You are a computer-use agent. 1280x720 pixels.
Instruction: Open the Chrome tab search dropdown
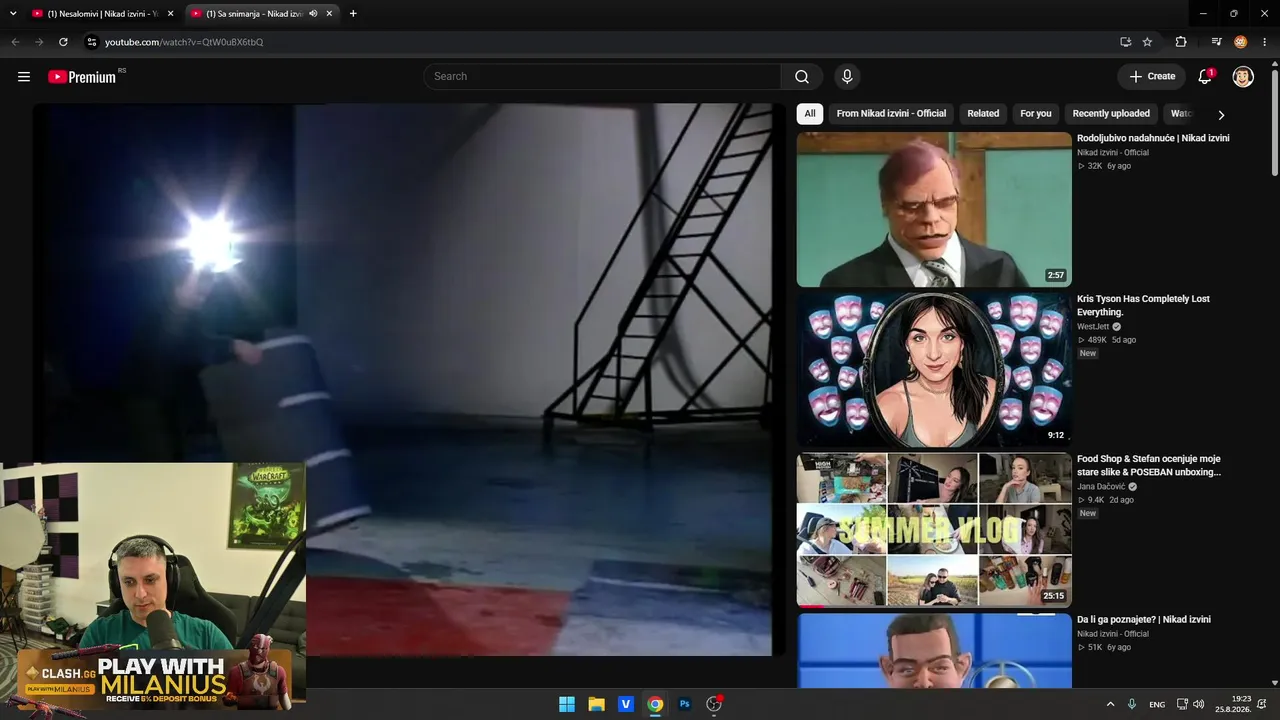coord(13,14)
